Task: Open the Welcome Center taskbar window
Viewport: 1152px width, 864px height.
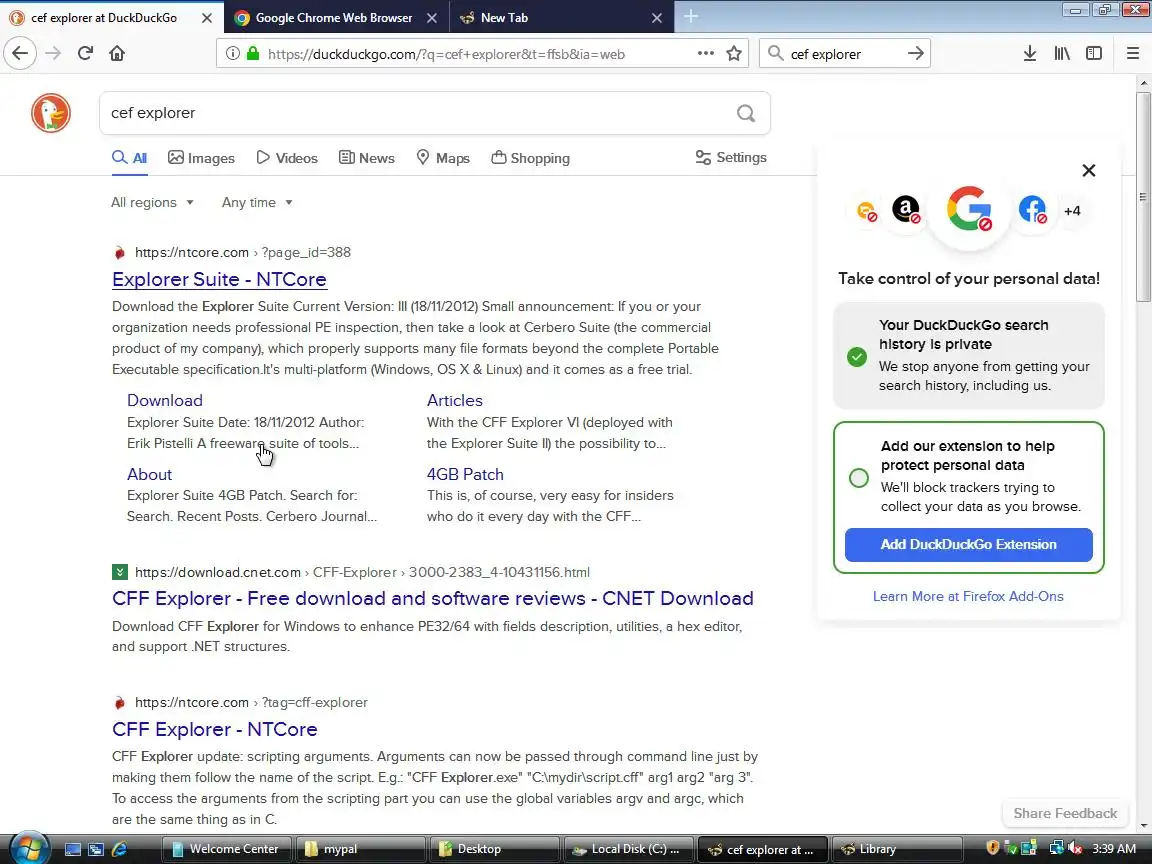Action: point(226,849)
